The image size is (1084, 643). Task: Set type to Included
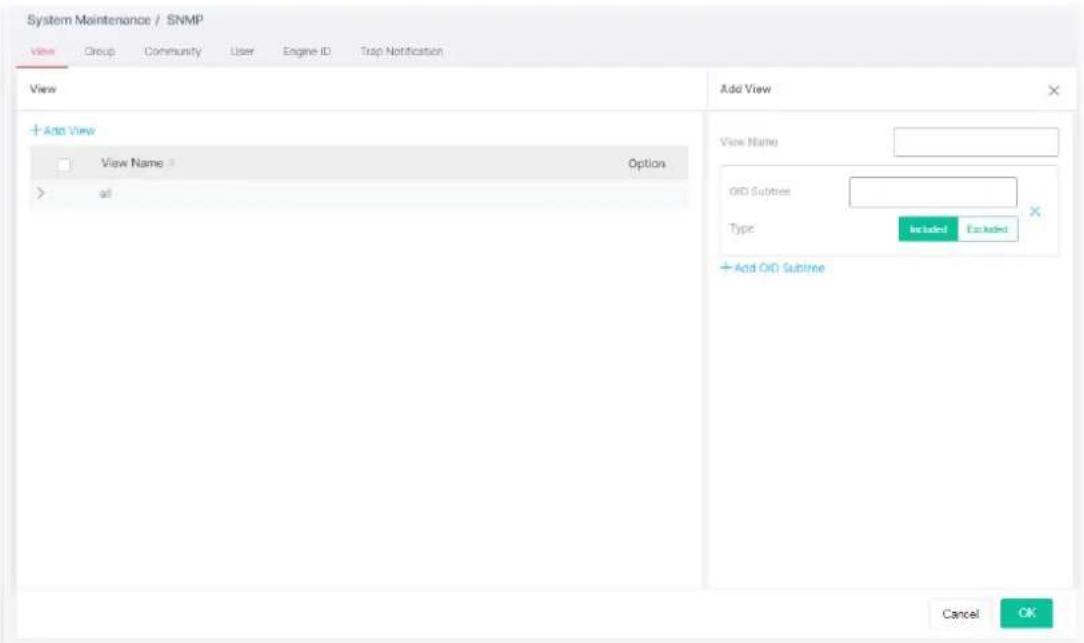coord(928,230)
